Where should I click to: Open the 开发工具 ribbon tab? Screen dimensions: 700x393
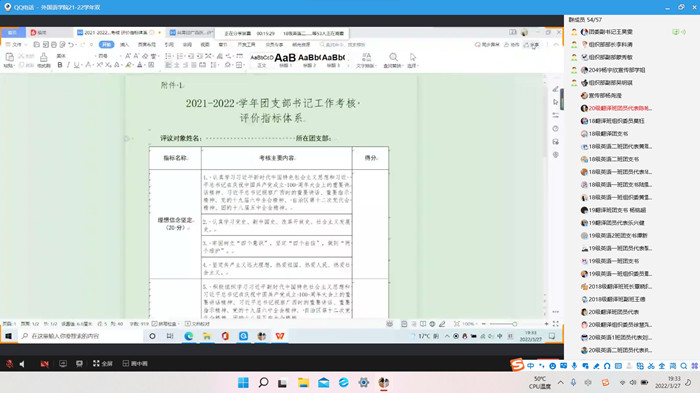click(x=246, y=45)
